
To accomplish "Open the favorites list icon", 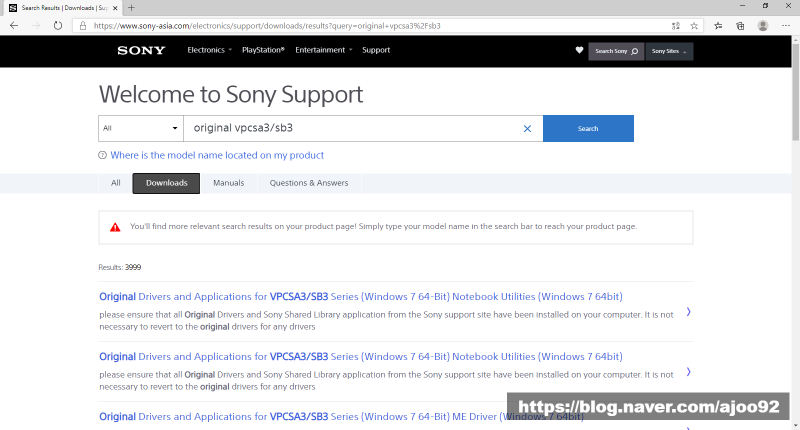I will (718, 26).
